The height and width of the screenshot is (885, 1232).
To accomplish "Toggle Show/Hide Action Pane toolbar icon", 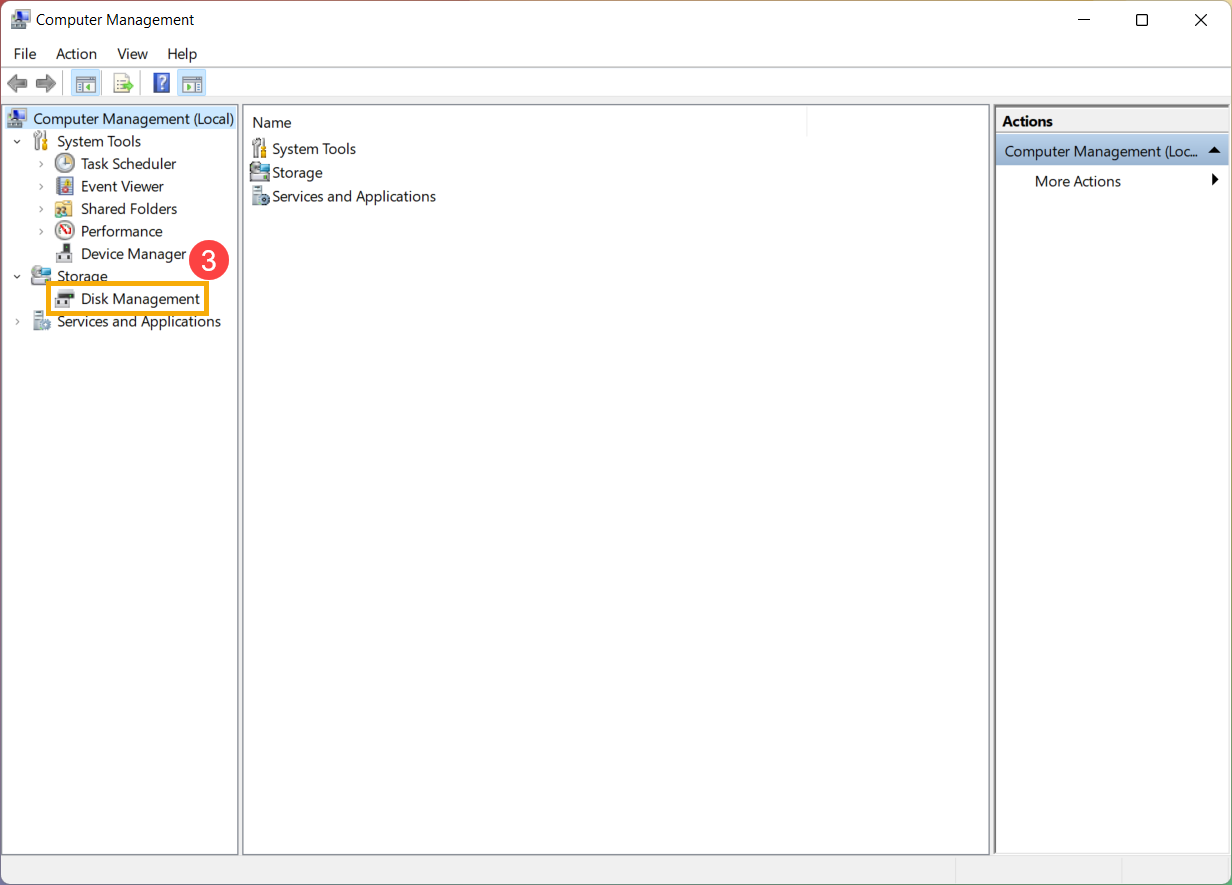I will pos(191,83).
